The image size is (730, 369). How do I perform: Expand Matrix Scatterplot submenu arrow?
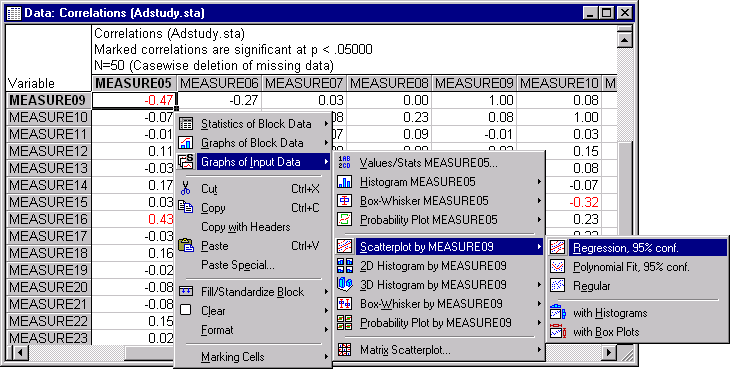point(540,349)
